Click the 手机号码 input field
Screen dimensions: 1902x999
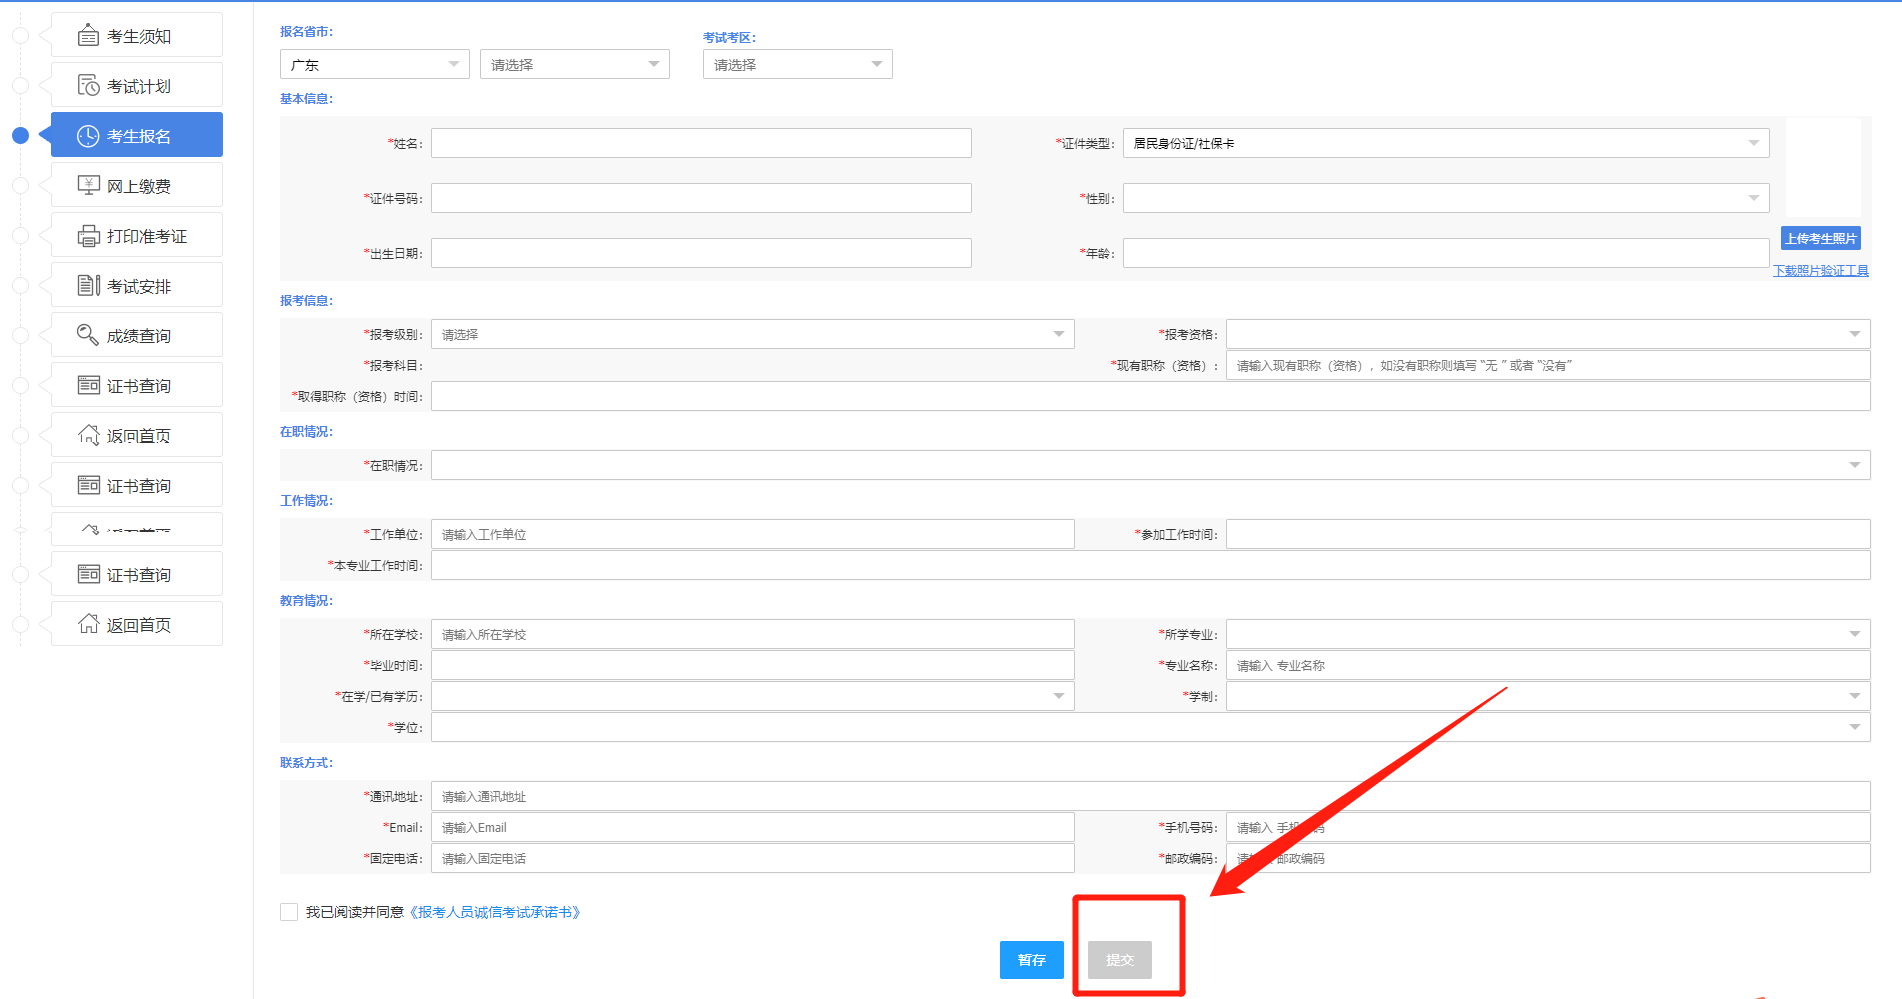[1548, 827]
